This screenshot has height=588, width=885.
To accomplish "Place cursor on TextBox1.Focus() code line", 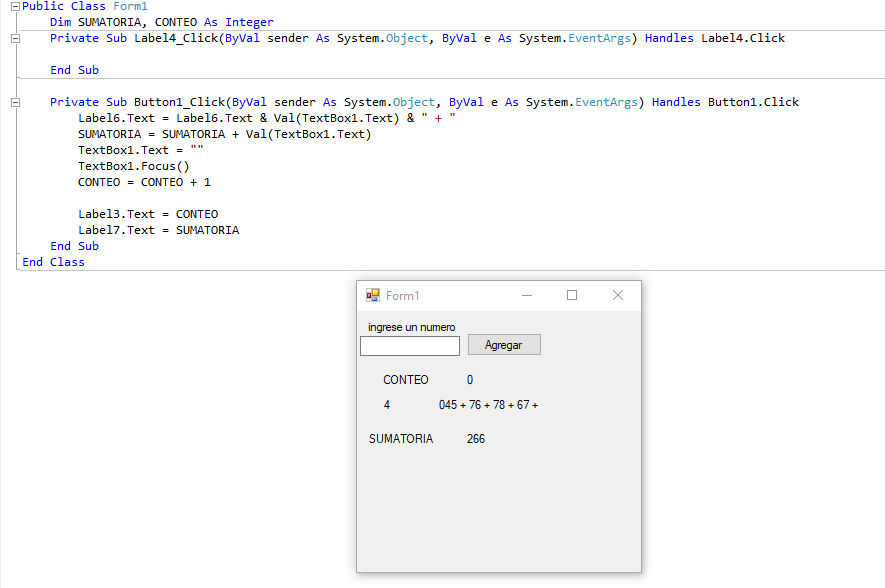I will tap(134, 166).
